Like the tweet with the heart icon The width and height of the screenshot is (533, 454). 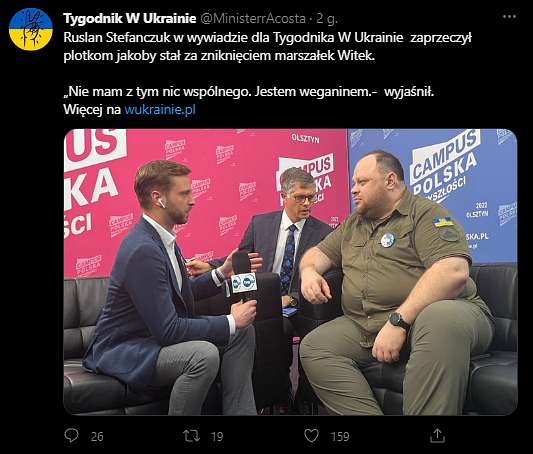coord(311,436)
